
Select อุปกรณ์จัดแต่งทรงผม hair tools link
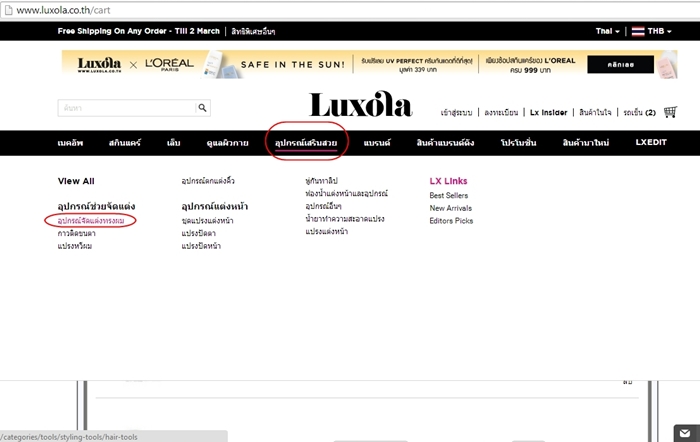coord(91,221)
